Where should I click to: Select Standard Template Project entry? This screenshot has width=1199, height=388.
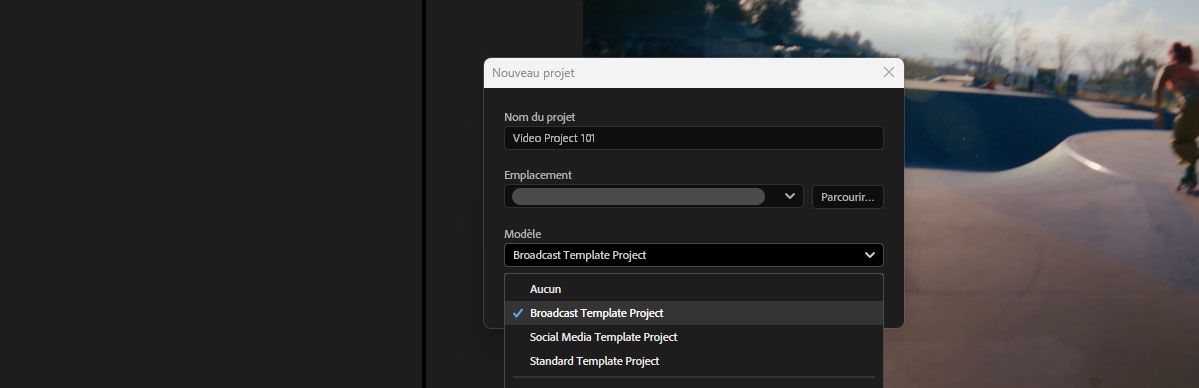[x=694, y=360]
